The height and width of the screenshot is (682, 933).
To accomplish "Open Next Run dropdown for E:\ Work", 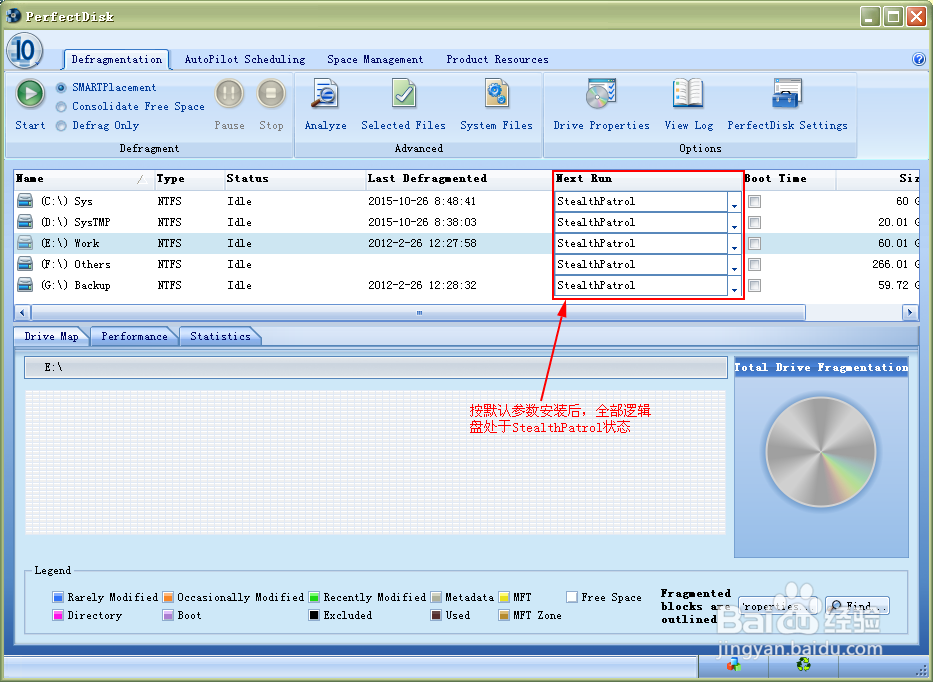I will point(734,244).
